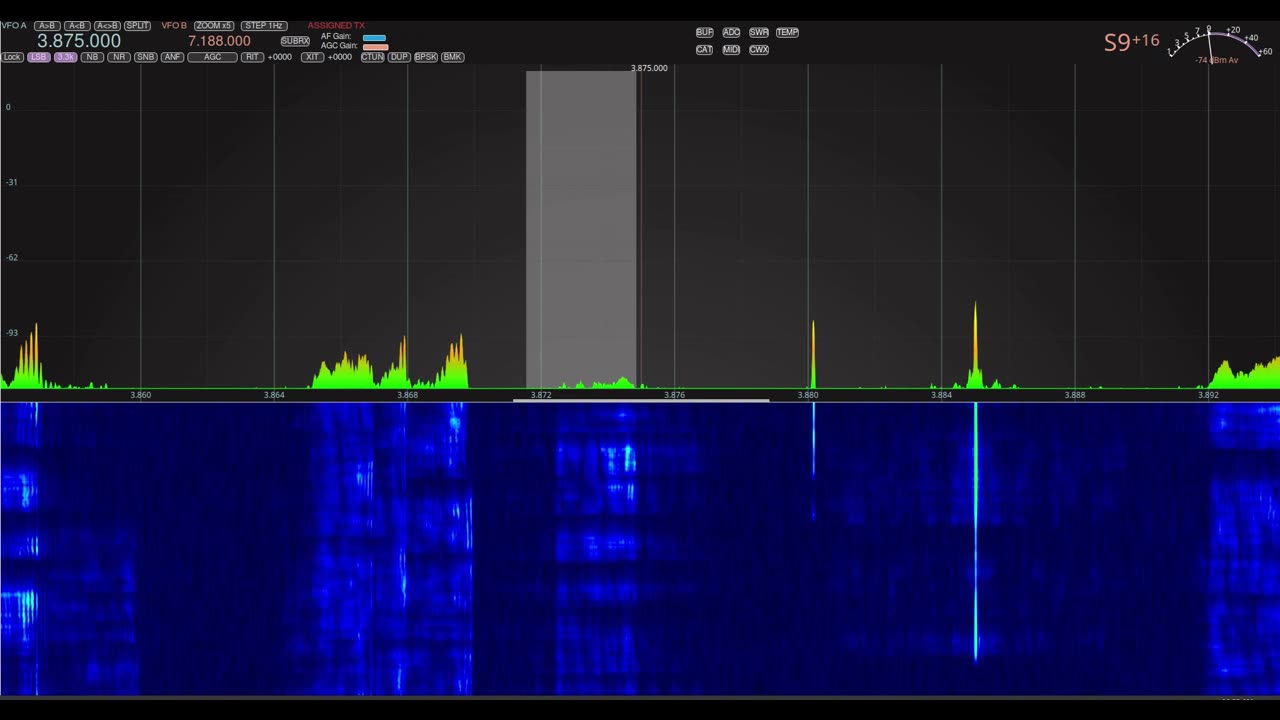This screenshot has height=720, width=1280.
Task: Click the TEMP indicator
Action: click(787, 32)
